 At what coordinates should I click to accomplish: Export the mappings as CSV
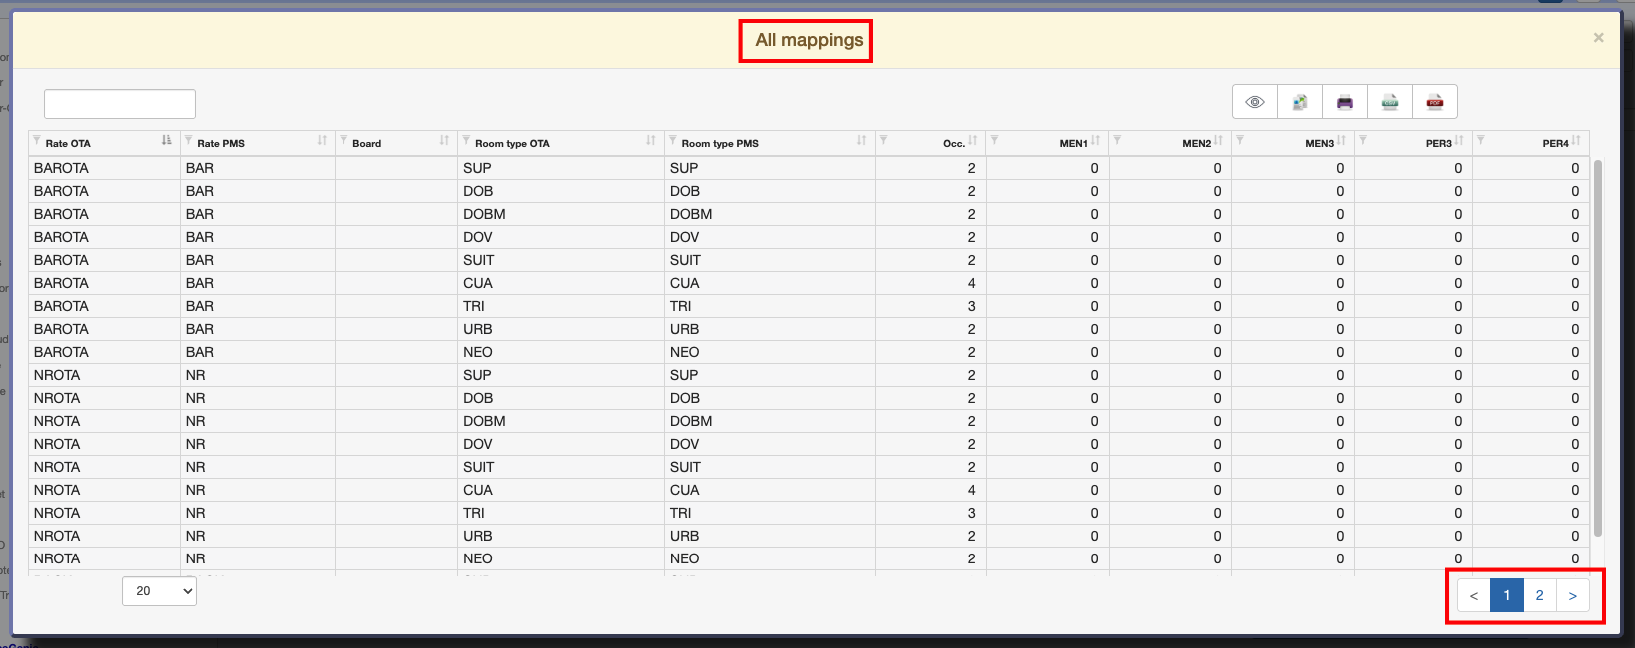pos(1390,102)
